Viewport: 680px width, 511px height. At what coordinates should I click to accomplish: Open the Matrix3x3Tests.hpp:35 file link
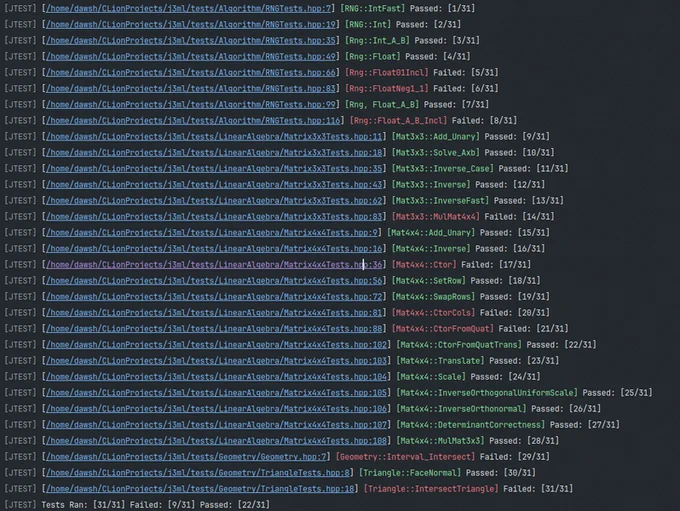tap(215, 169)
